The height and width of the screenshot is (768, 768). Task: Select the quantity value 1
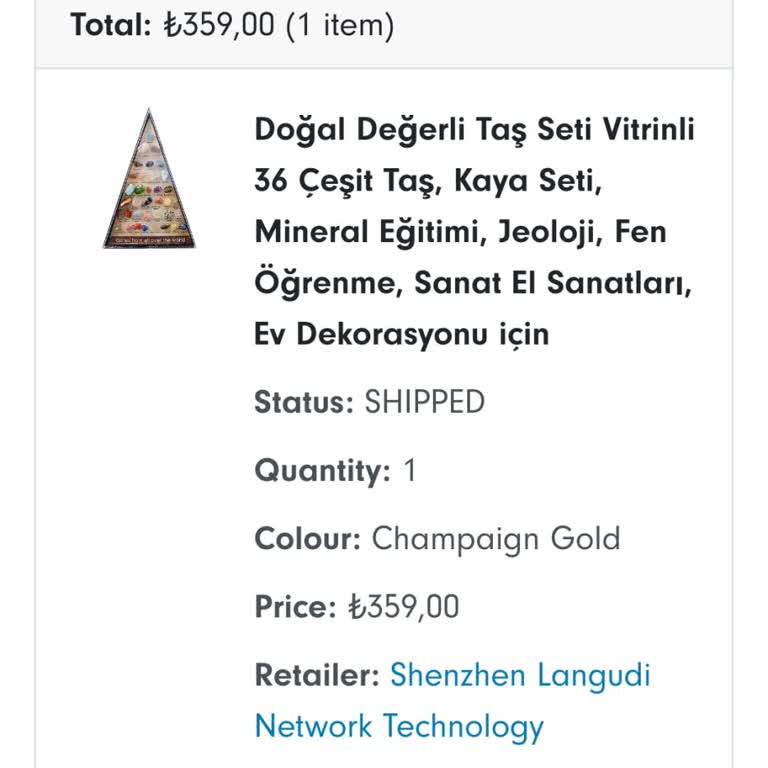pos(408,470)
